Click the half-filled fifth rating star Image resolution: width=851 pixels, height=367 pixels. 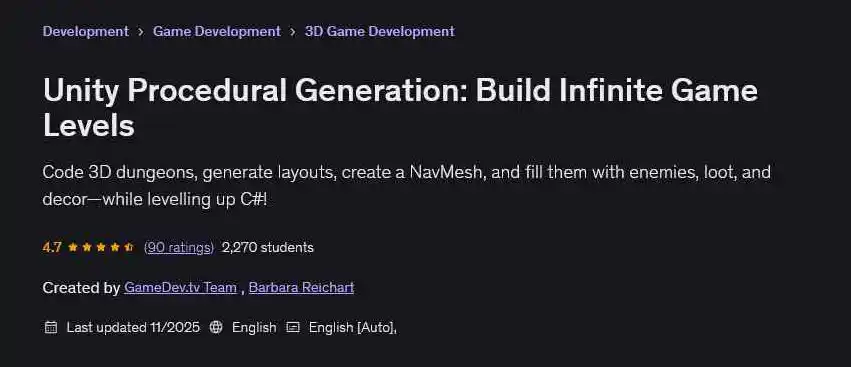coord(129,248)
